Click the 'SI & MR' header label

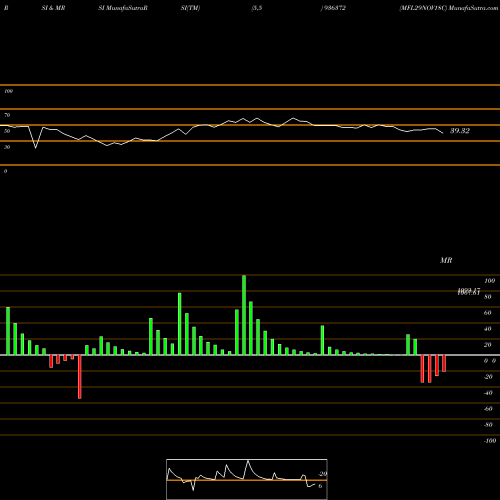point(53,8)
